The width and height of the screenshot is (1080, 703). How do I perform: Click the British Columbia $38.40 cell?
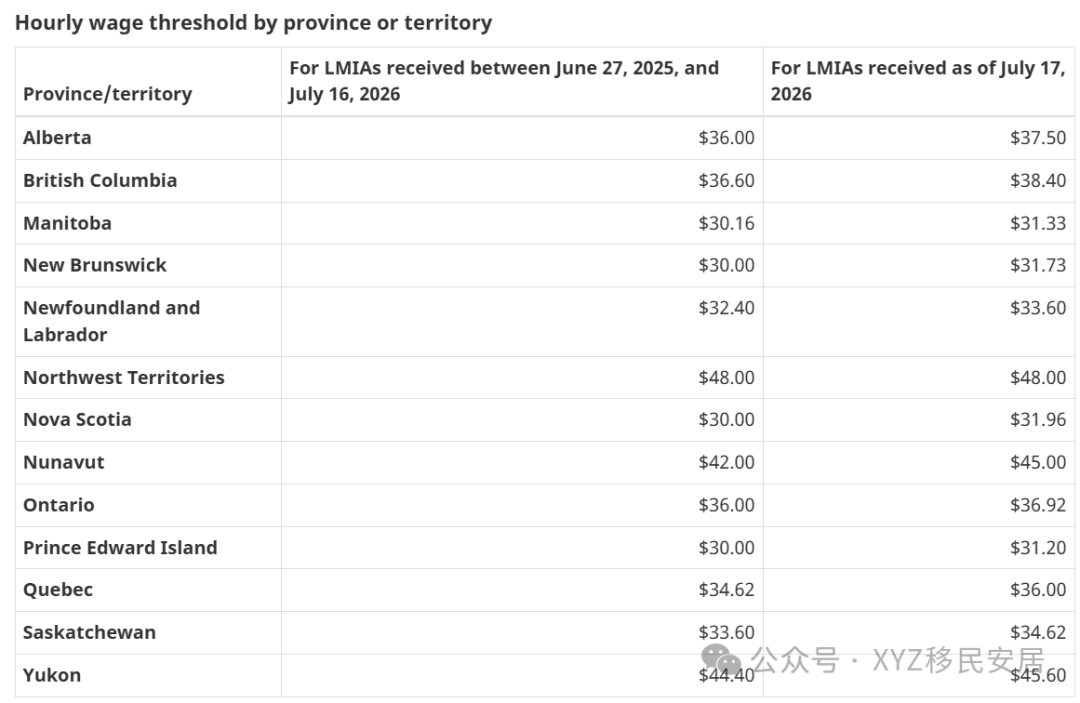1038,180
